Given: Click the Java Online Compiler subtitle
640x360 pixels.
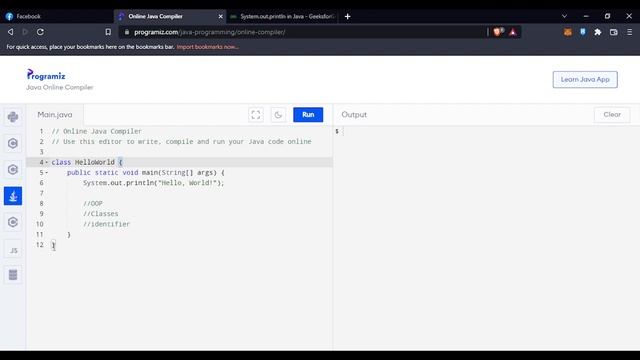Looking at the screenshot, I should 60,87.
